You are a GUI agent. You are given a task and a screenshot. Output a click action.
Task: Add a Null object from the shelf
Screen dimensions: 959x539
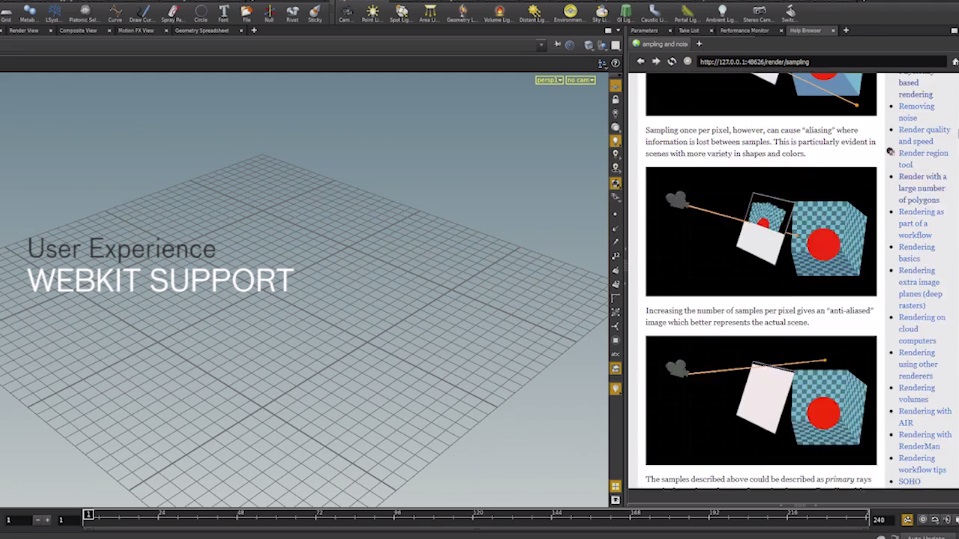[269, 12]
